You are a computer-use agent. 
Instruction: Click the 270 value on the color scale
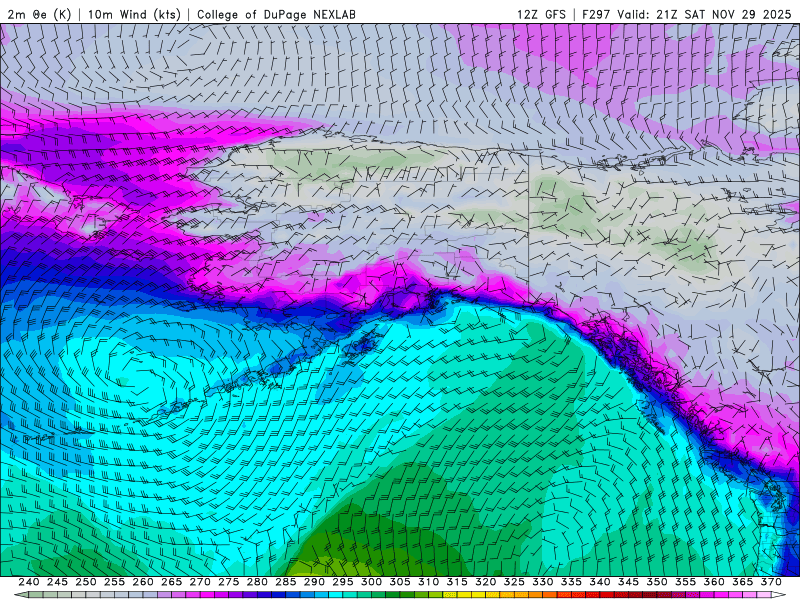coord(200,582)
